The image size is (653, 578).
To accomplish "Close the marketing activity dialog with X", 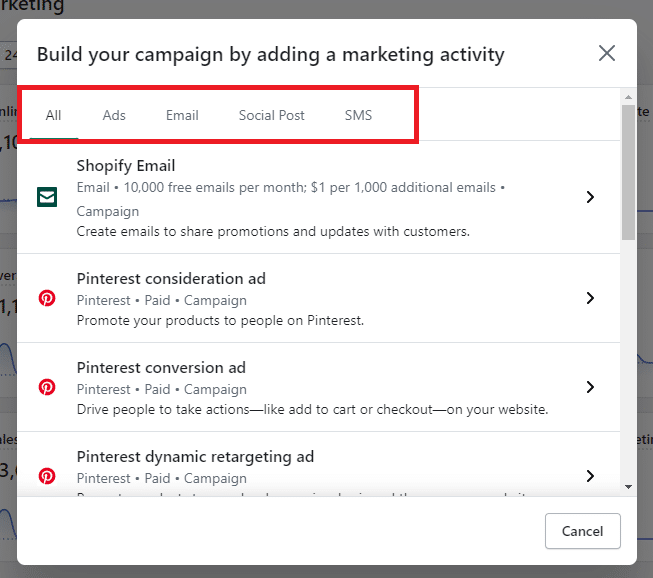I will [606, 53].
